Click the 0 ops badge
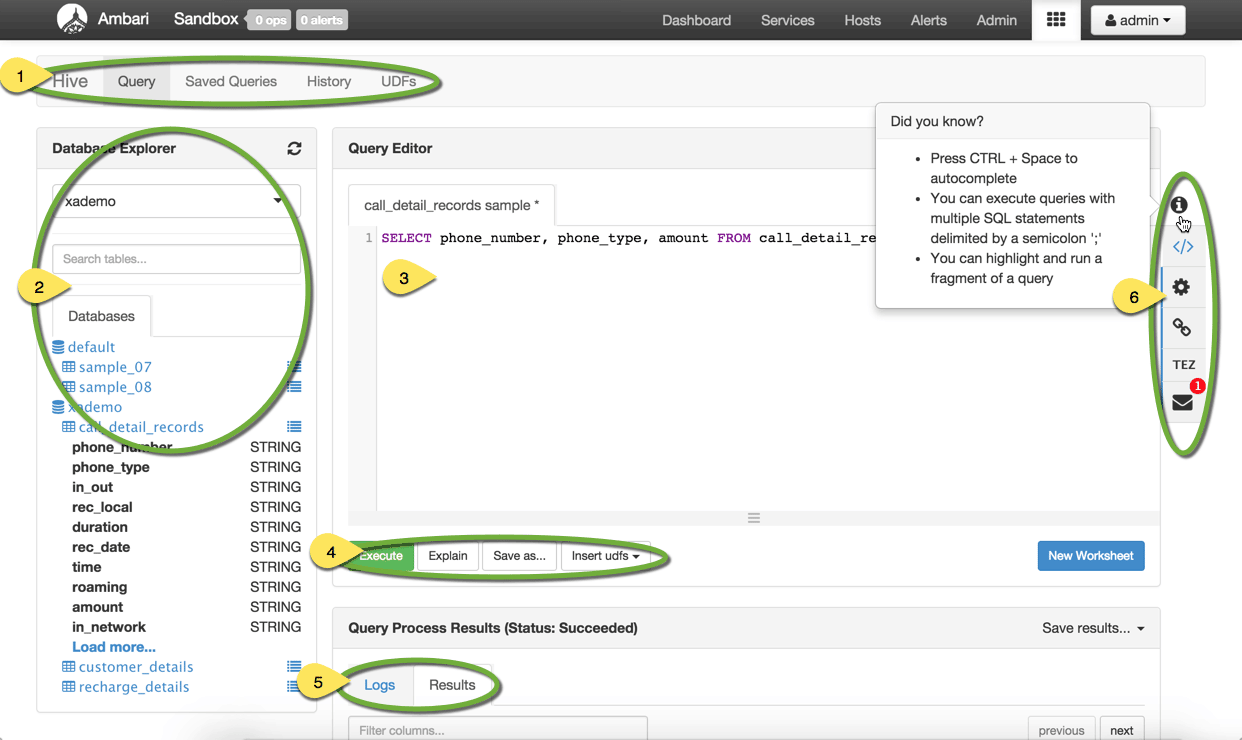1242x740 pixels. 269,20
